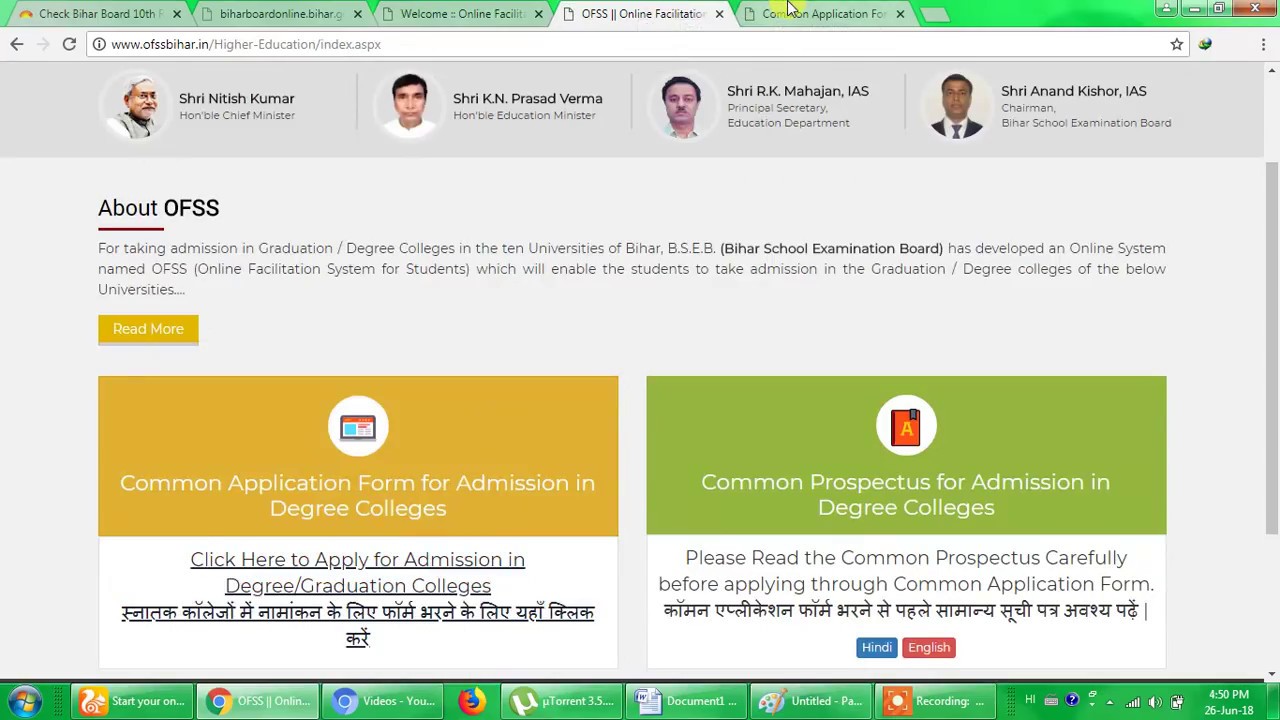Switch to Check Bihar Board 10th tab
The height and width of the screenshot is (720, 1280).
click(x=97, y=14)
